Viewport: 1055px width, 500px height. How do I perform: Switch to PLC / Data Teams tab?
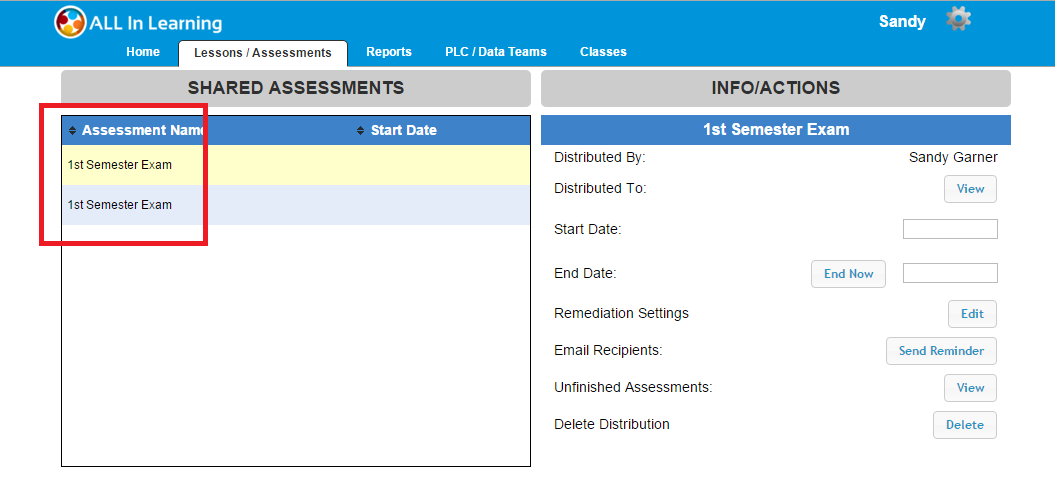tap(496, 52)
